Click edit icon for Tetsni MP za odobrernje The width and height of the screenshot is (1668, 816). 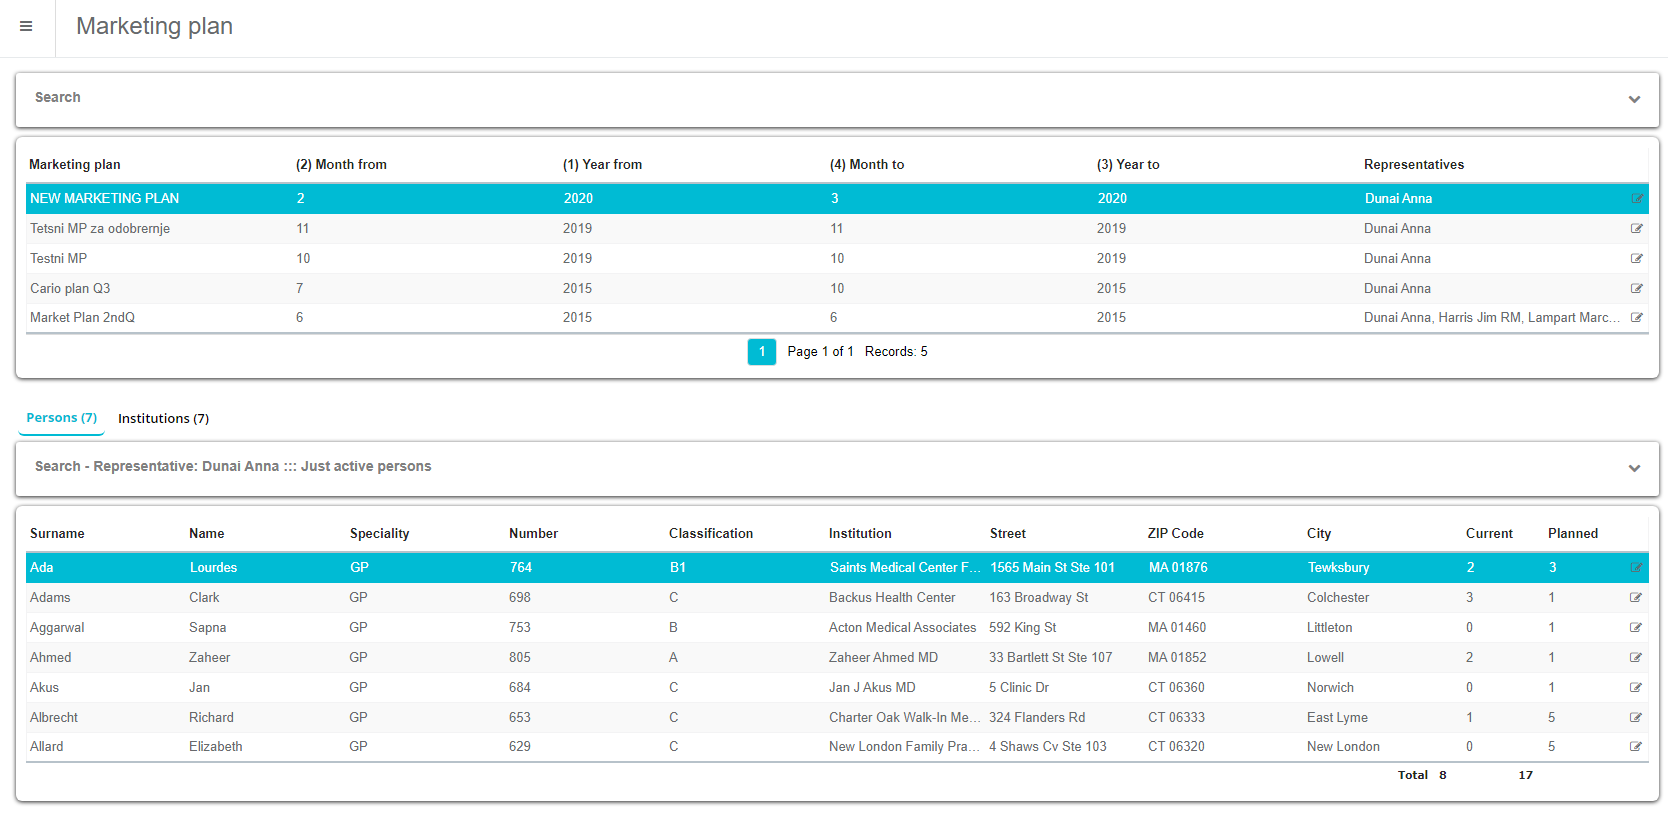(1636, 229)
